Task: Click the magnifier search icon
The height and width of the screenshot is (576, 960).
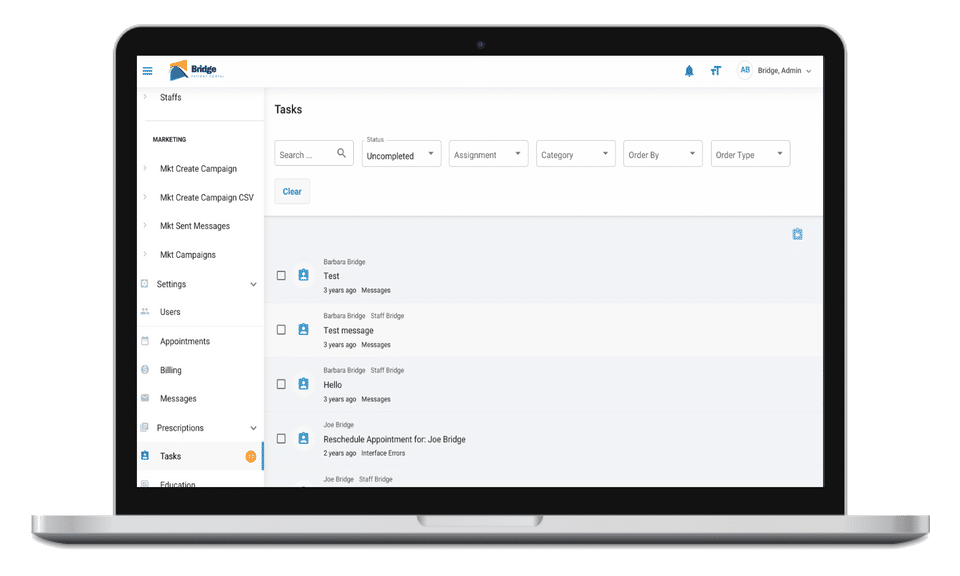Action: point(342,153)
